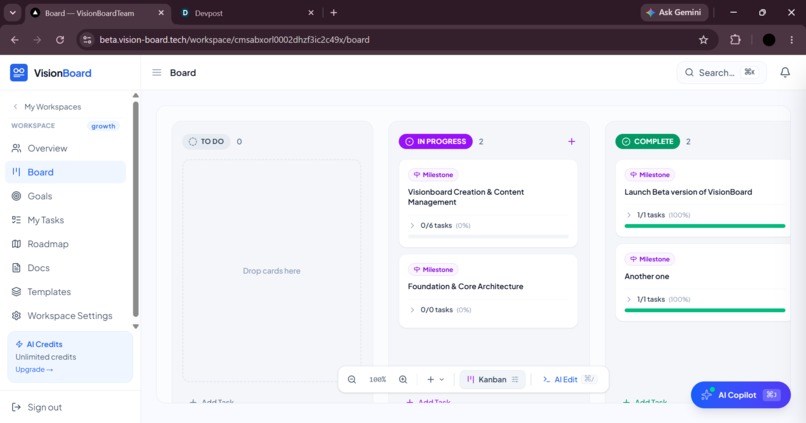Open Launch Beta version of VisionBoard card
Viewport: 806px width, 423px height.
click(x=688, y=192)
